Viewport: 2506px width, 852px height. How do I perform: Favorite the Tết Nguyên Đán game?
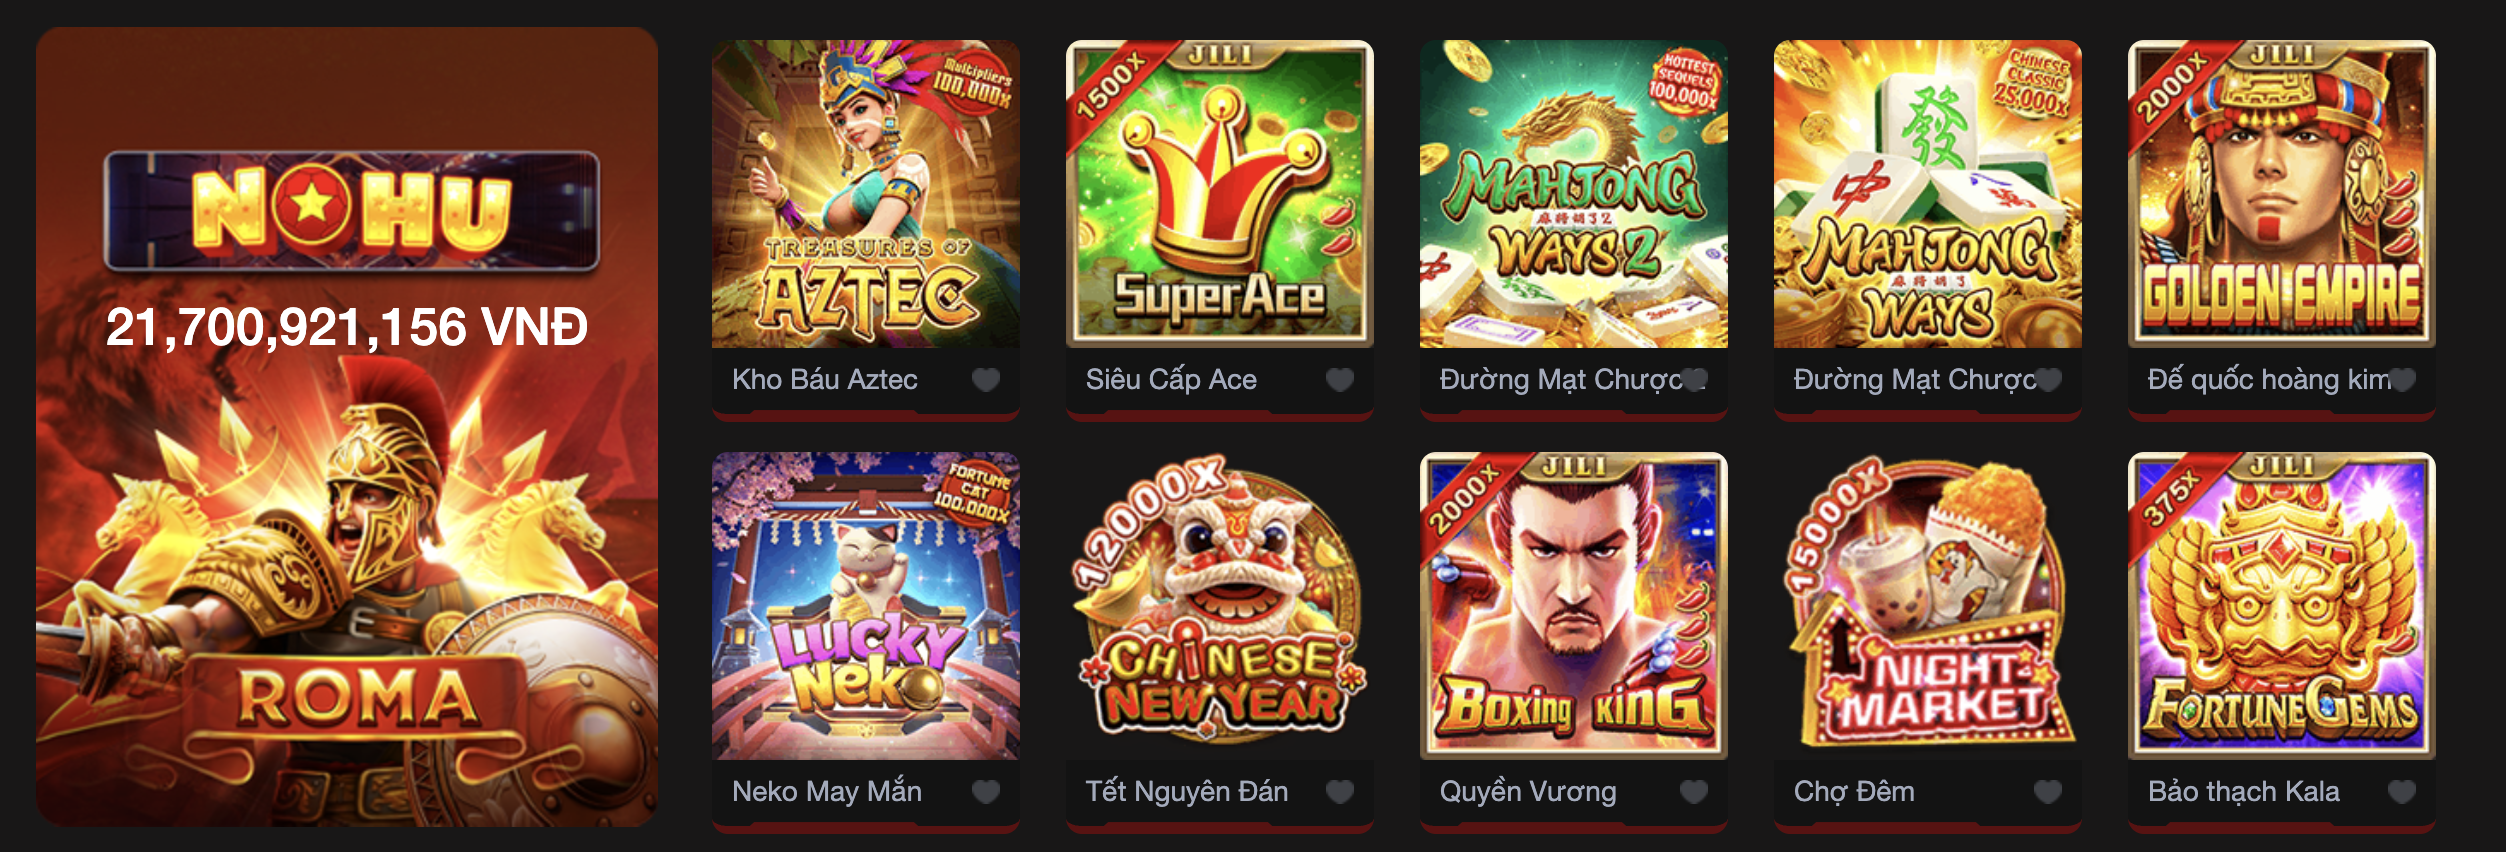[1340, 791]
